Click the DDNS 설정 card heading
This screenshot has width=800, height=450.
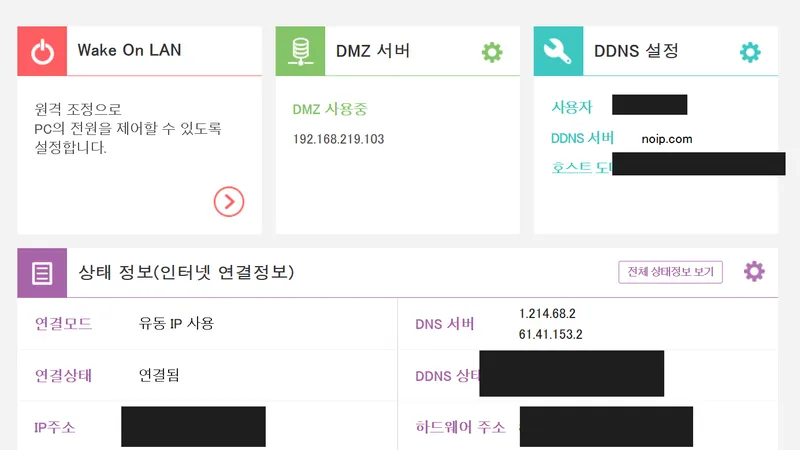[636, 51]
